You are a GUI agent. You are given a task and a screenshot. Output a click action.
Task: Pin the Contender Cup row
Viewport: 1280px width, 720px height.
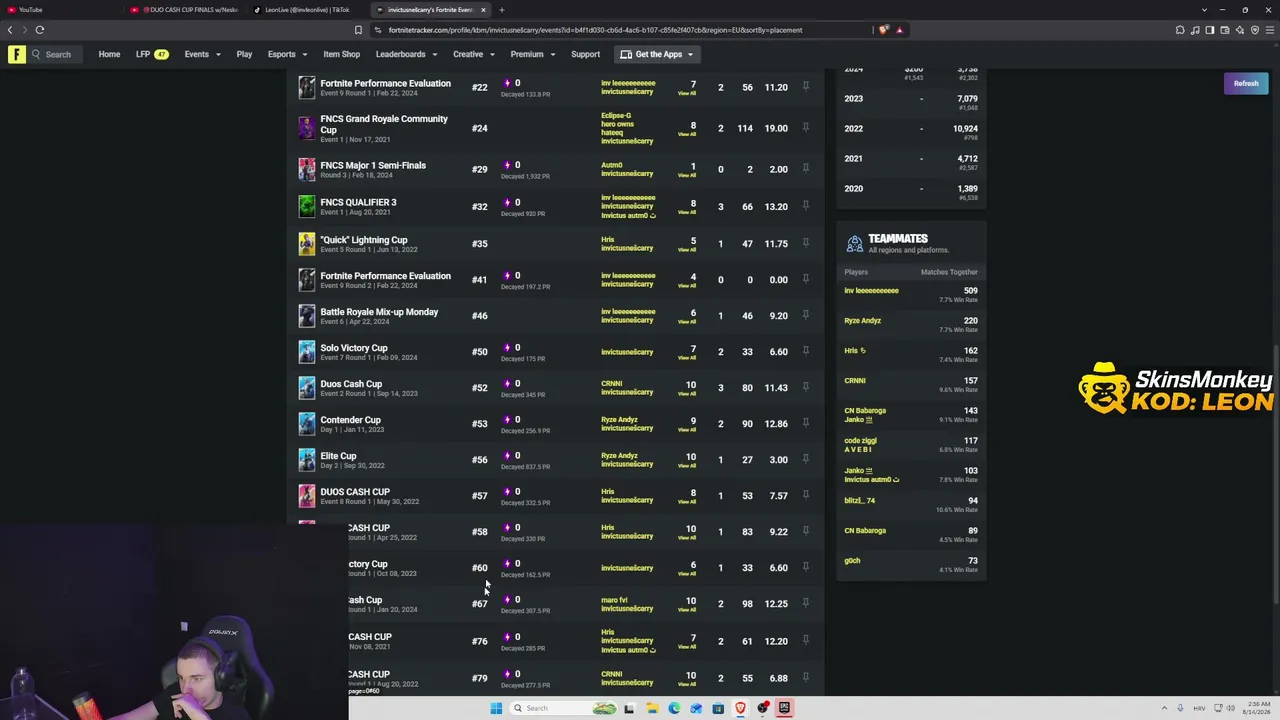[x=805, y=423]
